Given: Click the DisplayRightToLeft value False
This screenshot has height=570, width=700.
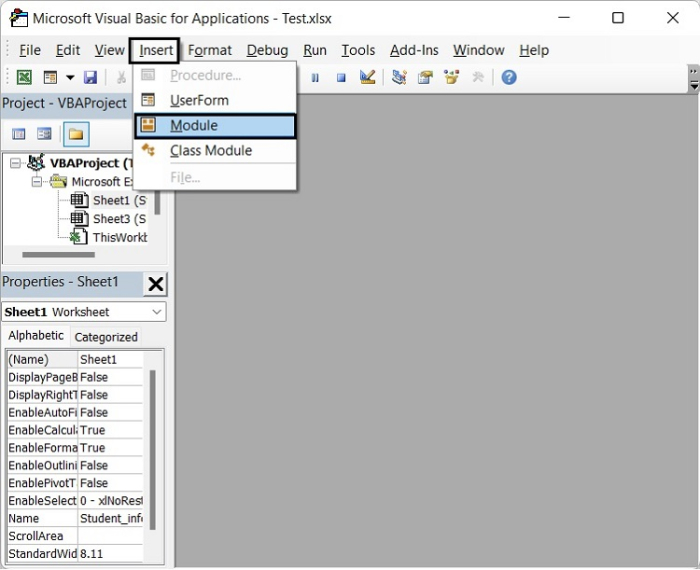Looking at the screenshot, I should click(110, 395).
